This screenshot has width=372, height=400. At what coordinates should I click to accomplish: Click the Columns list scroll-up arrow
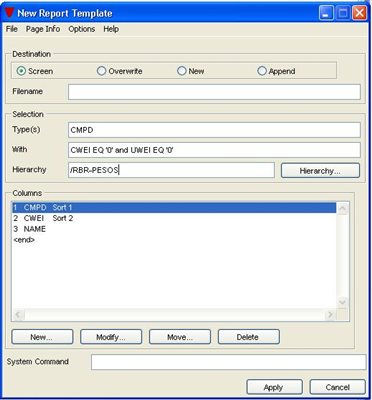[343, 209]
